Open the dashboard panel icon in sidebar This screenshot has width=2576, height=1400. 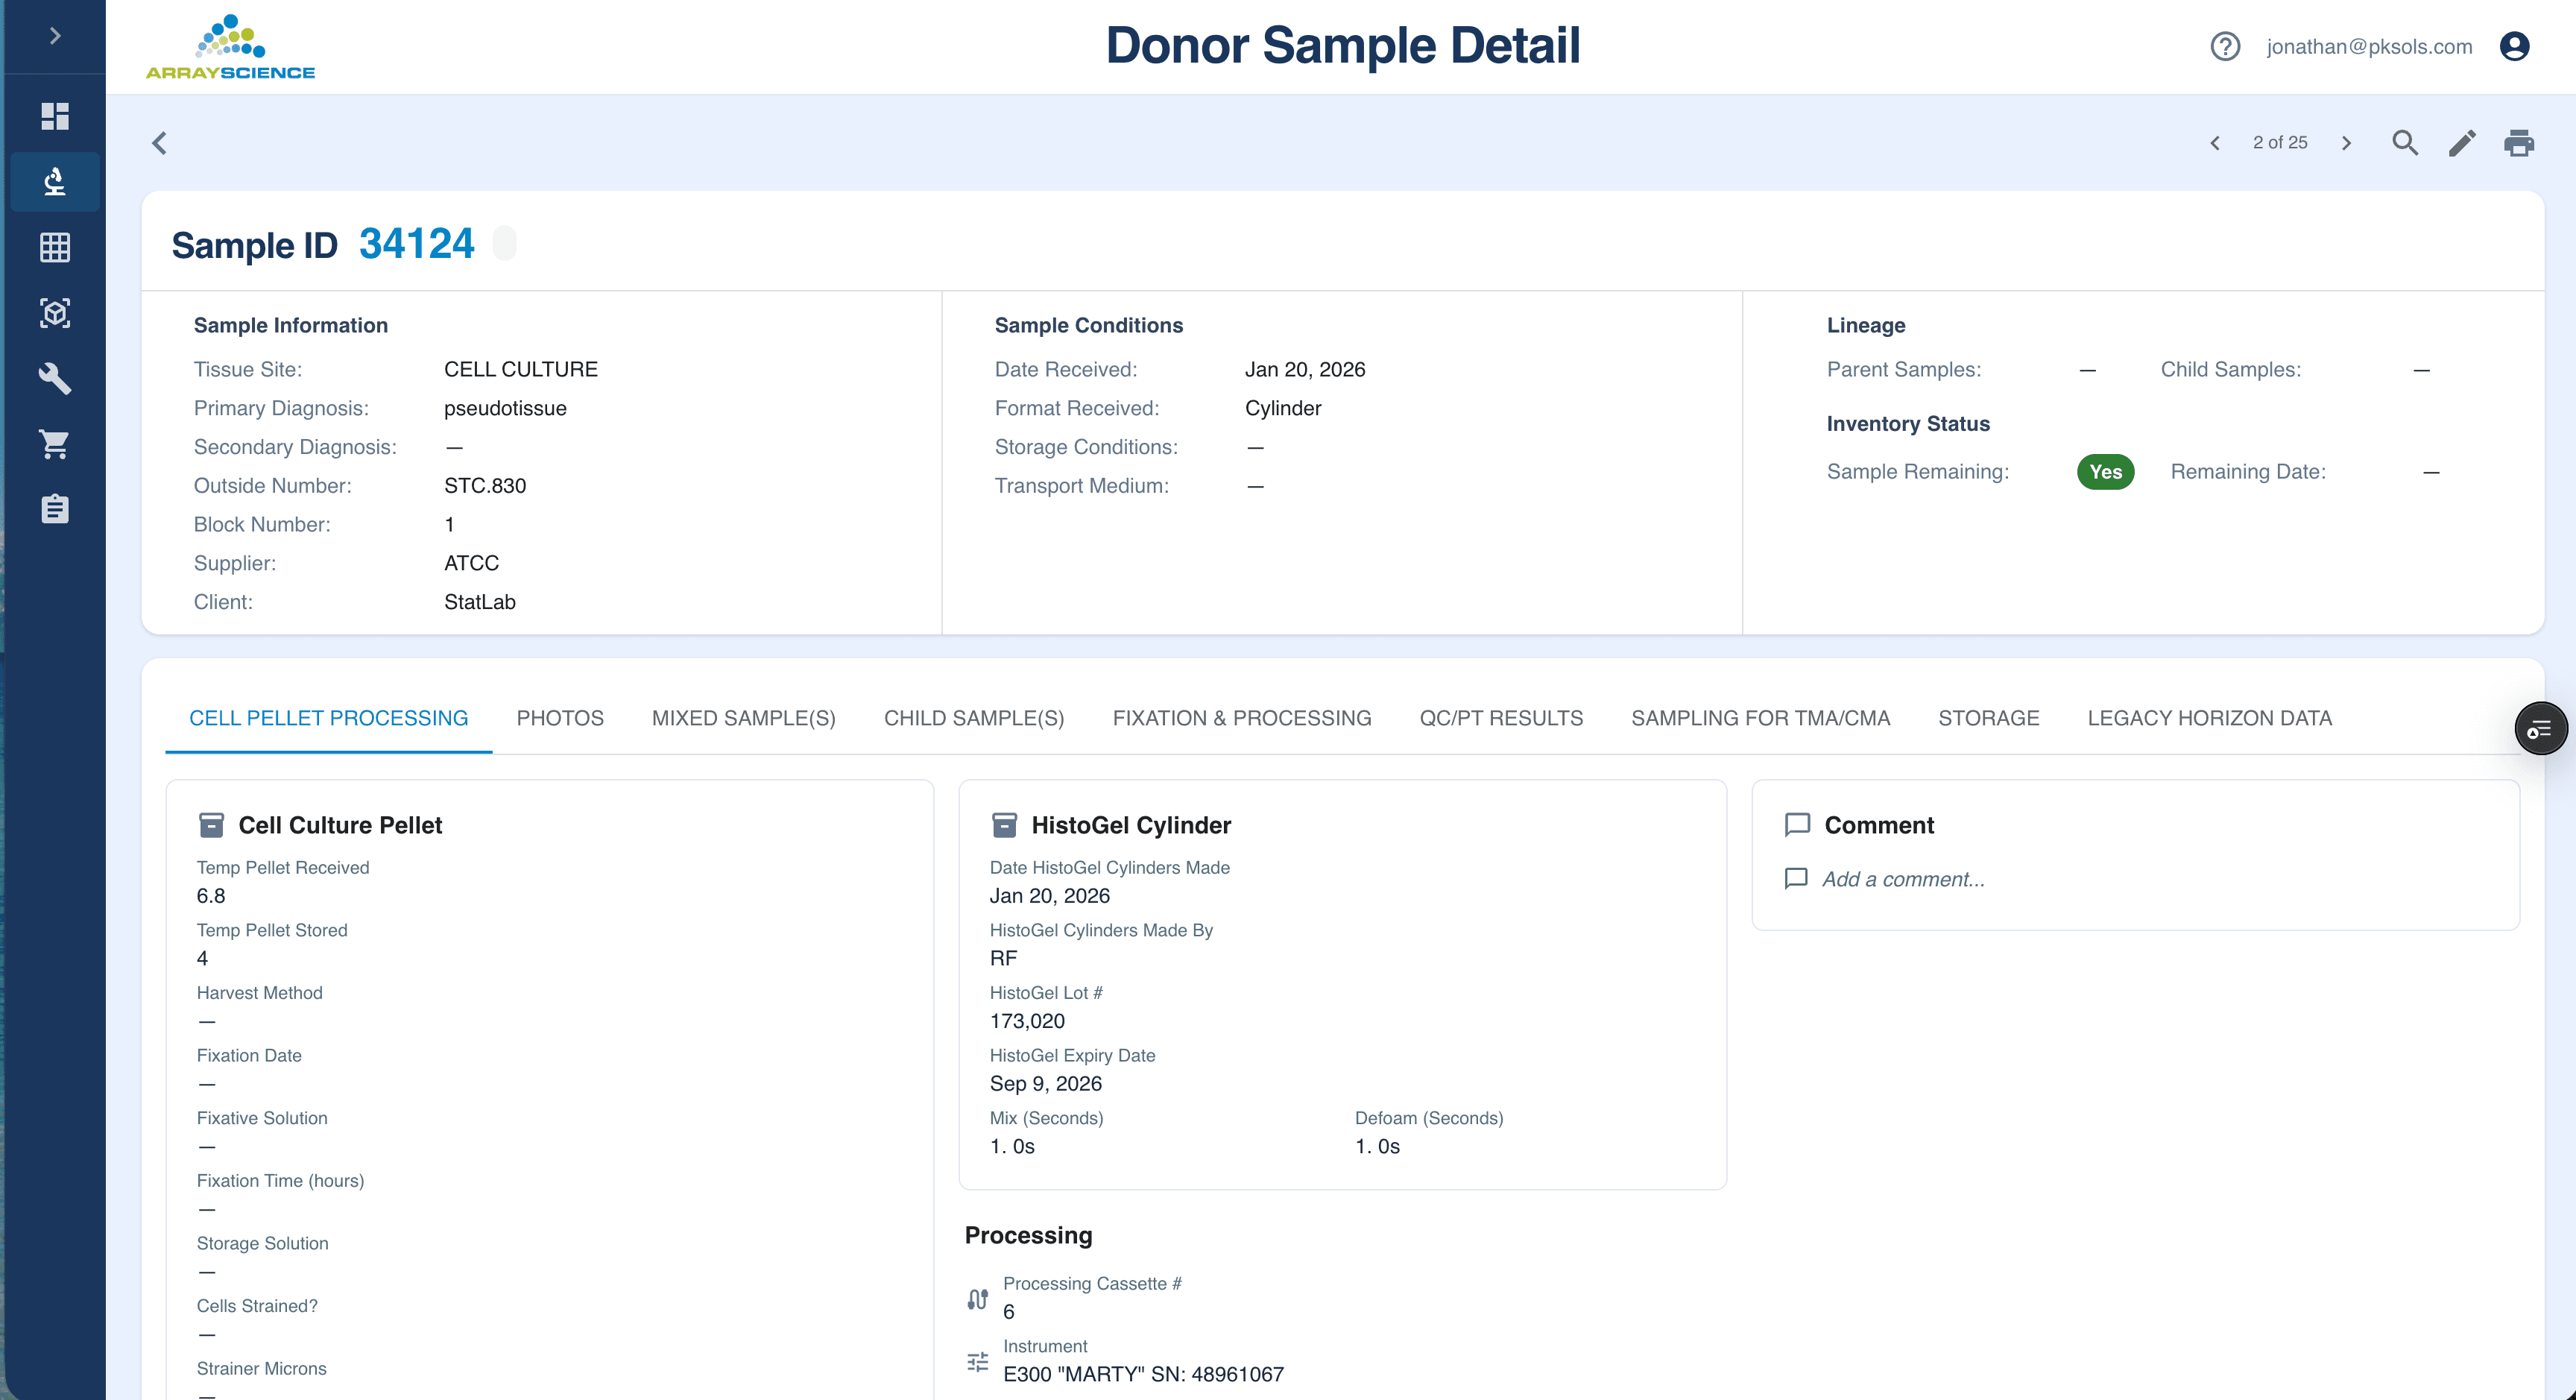click(x=55, y=116)
